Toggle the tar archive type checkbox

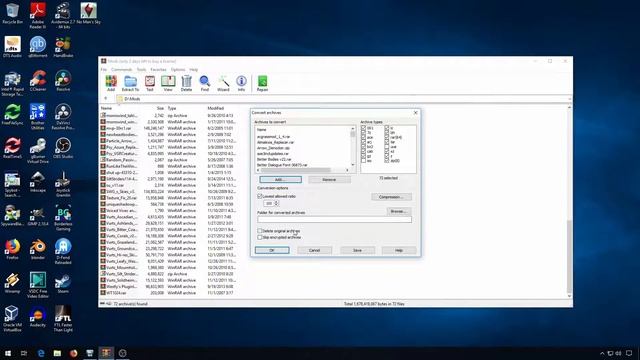click(387, 142)
